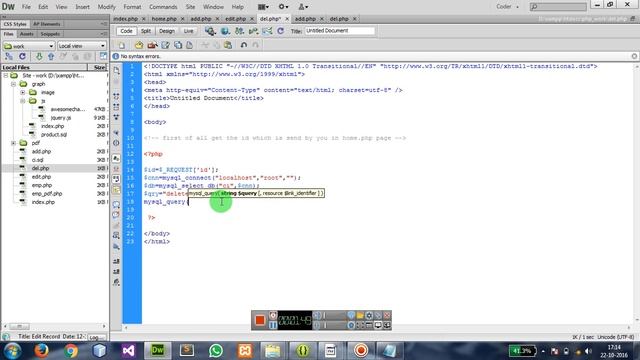640x360 pixels.
Task: Click the Put files blue up arrow
Action: click(51, 56)
